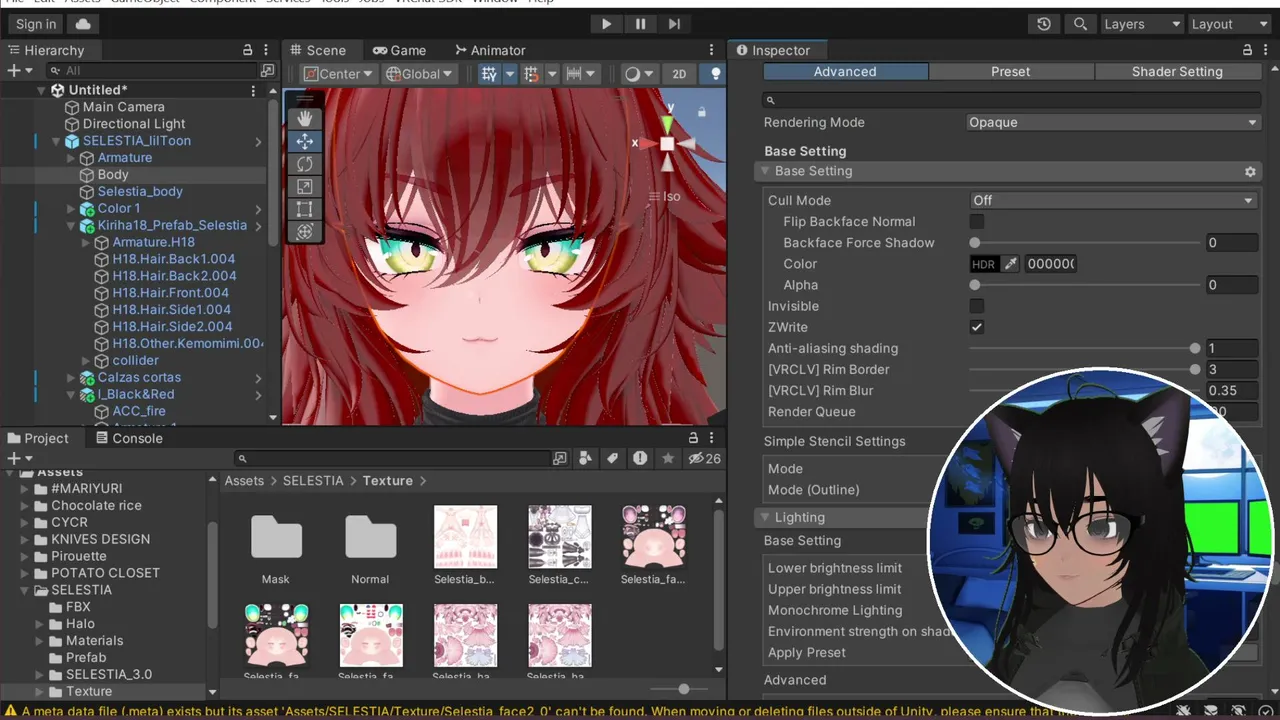Toggle hidden packages visibility (26)
The width and height of the screenshot is (1280, 720).
click(x=704, y=459)
